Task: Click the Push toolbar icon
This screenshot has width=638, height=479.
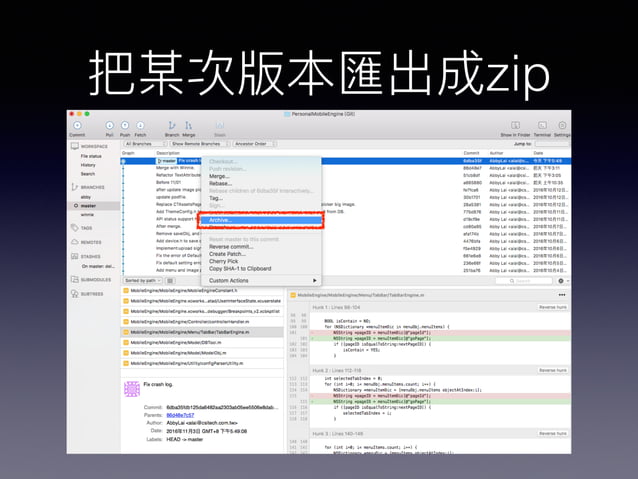Action: [x=125, y=125]
